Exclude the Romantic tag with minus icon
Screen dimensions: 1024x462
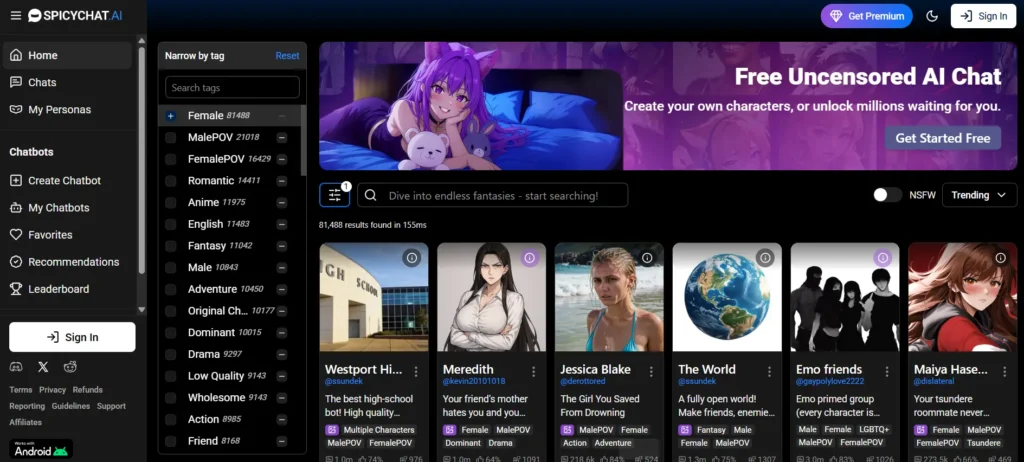pyautogui.click(x=281, y=180)
